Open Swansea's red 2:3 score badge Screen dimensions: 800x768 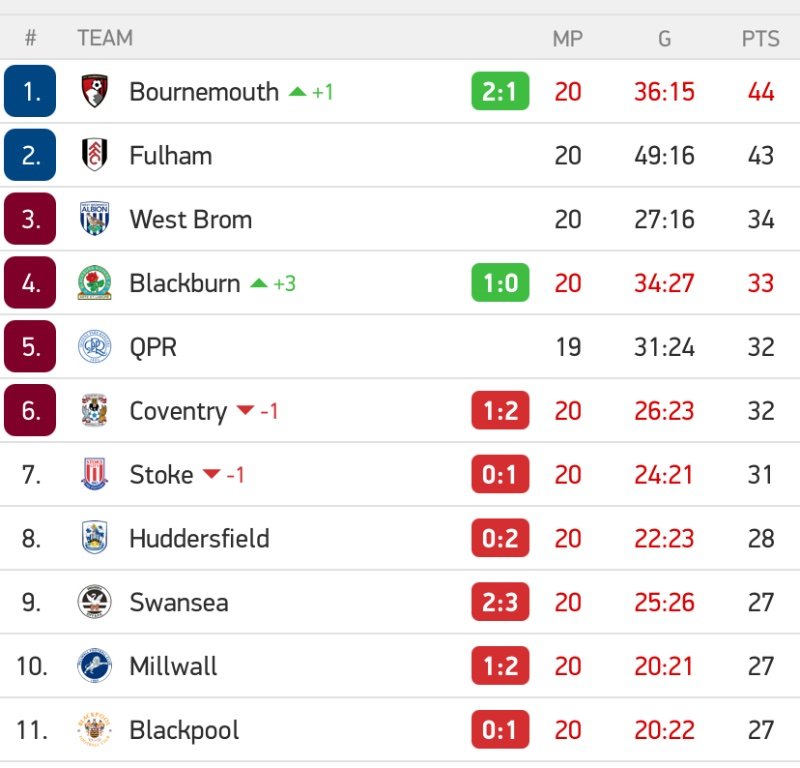click(x=500, y=602)
